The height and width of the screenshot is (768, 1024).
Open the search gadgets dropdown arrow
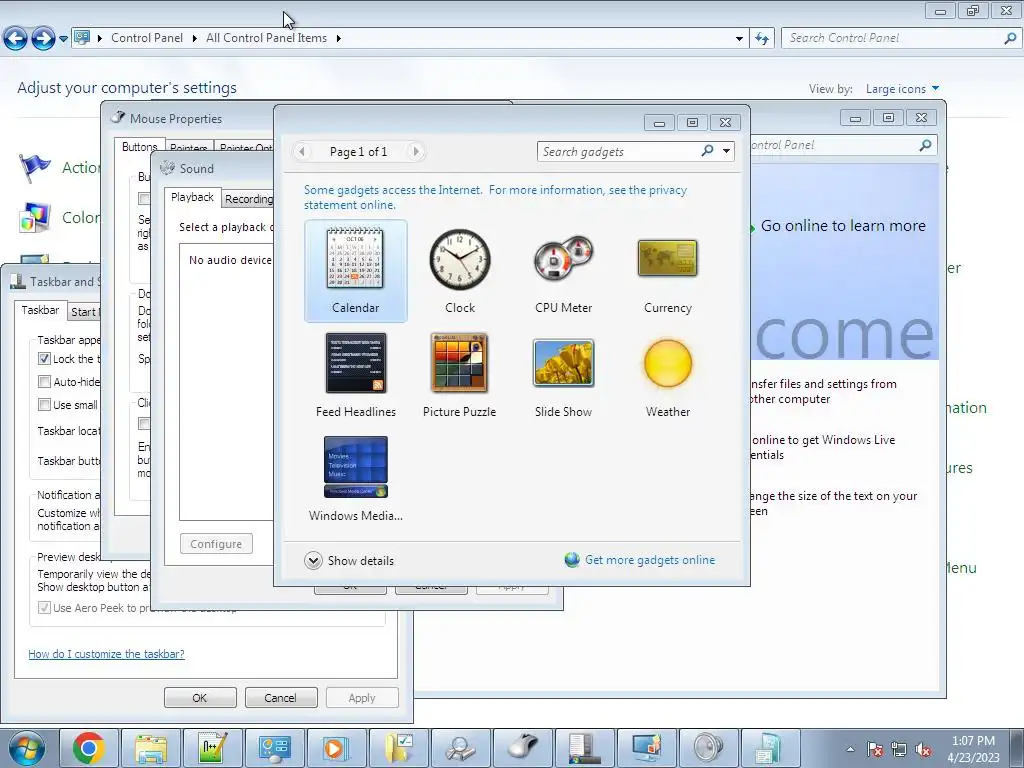coord(726,151)
